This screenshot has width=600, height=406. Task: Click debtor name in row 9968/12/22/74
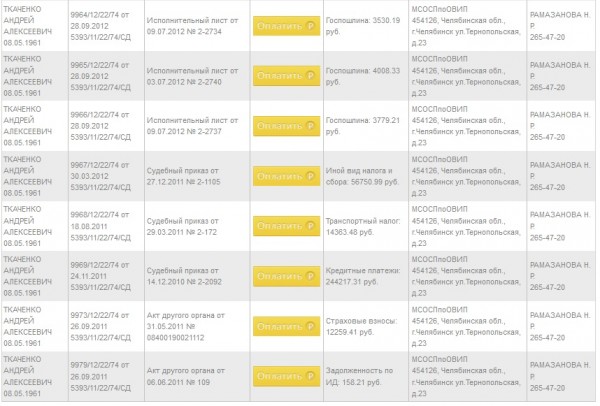[28, 226]
